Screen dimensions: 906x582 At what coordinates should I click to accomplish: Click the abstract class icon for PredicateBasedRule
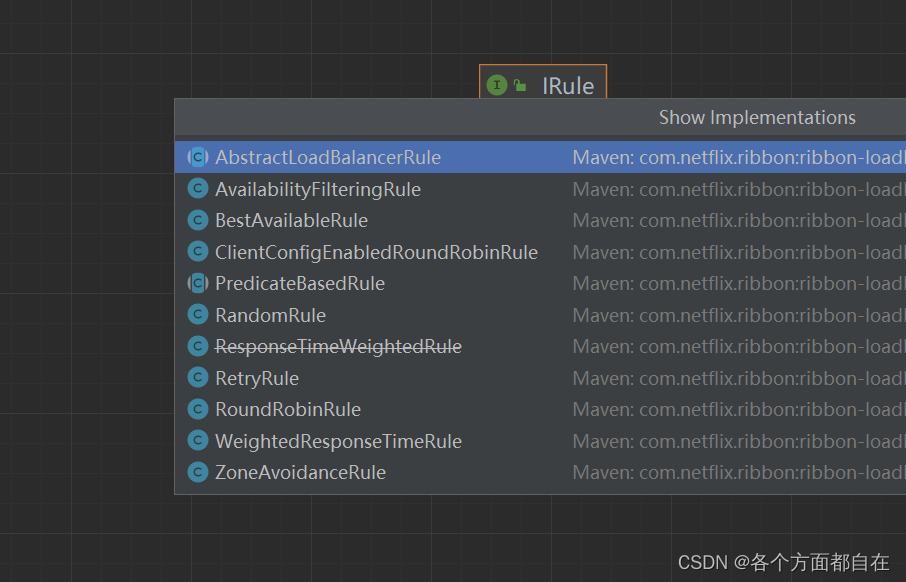(198, 283)
